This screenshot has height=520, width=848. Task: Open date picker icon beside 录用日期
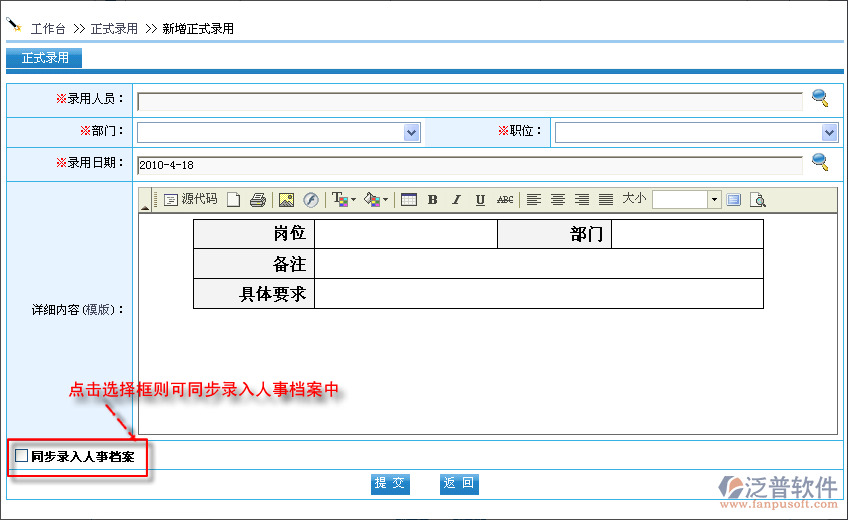(820, 162)
